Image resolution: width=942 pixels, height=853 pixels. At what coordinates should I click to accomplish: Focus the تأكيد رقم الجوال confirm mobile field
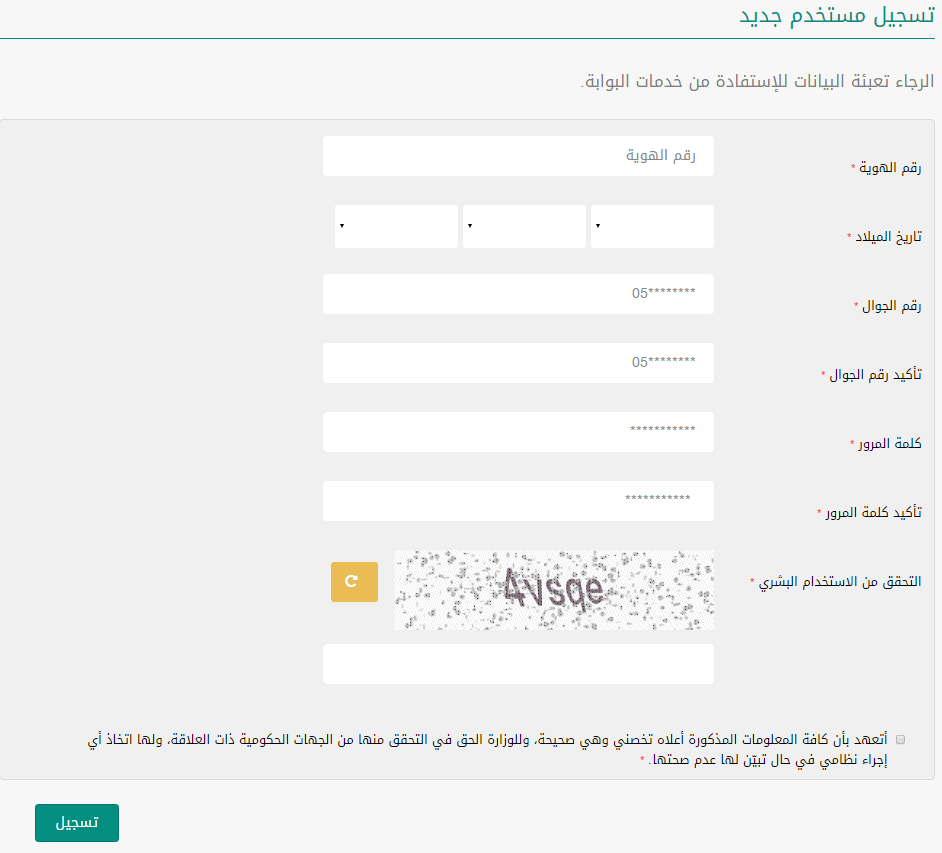coord(518,363)
